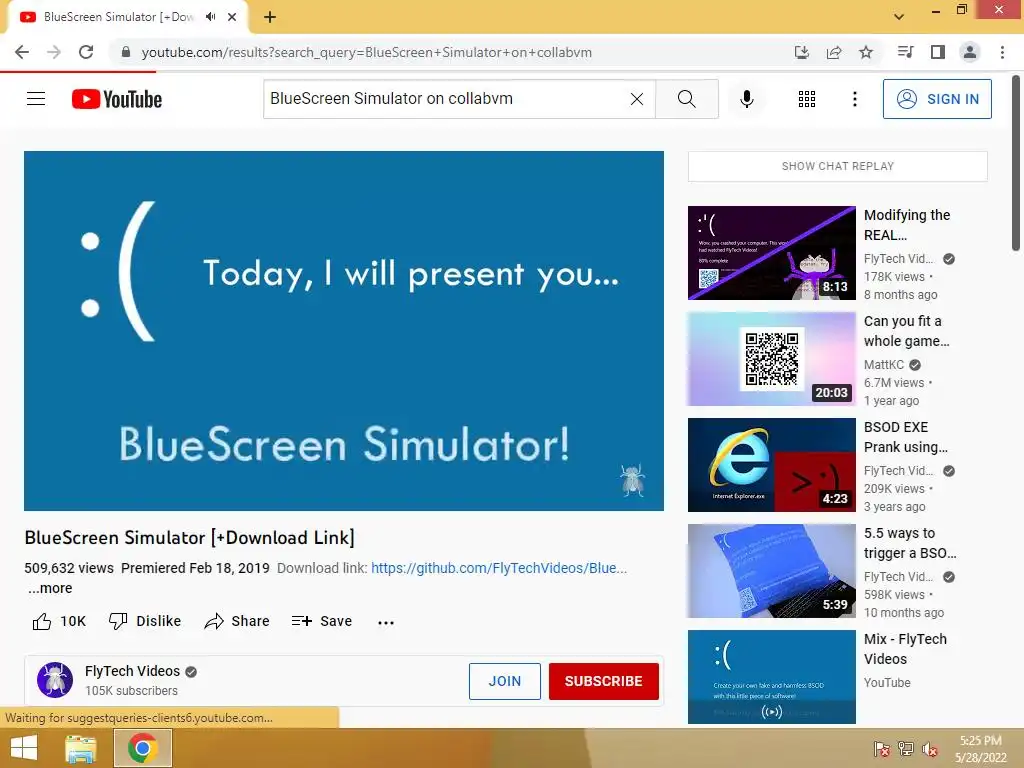1024x768 pixels.
Task: Click the address bar URL
Action: tap(366, 52)
